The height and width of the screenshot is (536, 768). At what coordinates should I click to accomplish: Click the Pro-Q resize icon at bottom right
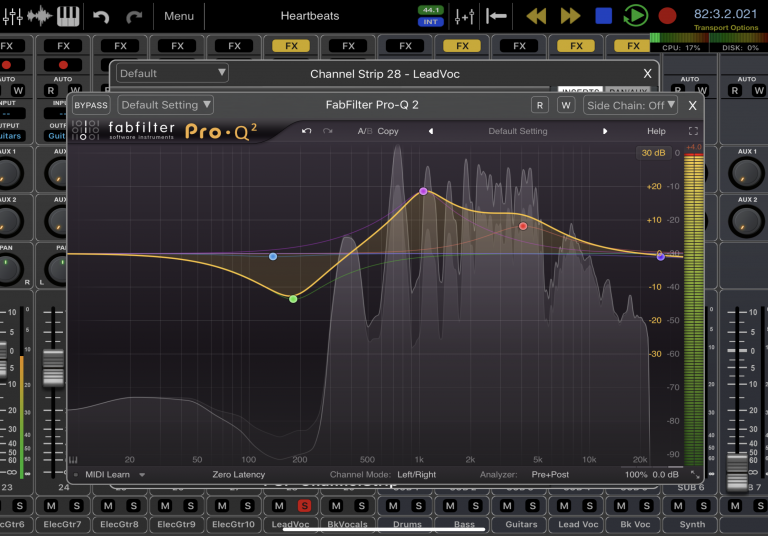(695, 474)
